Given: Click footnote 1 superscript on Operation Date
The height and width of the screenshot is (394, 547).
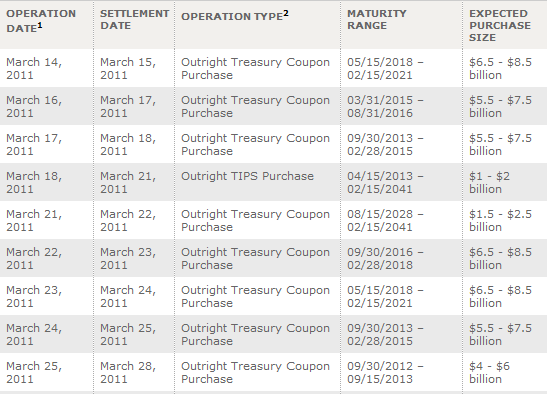Looking at the screenshot, I should (x=39, y=25).
